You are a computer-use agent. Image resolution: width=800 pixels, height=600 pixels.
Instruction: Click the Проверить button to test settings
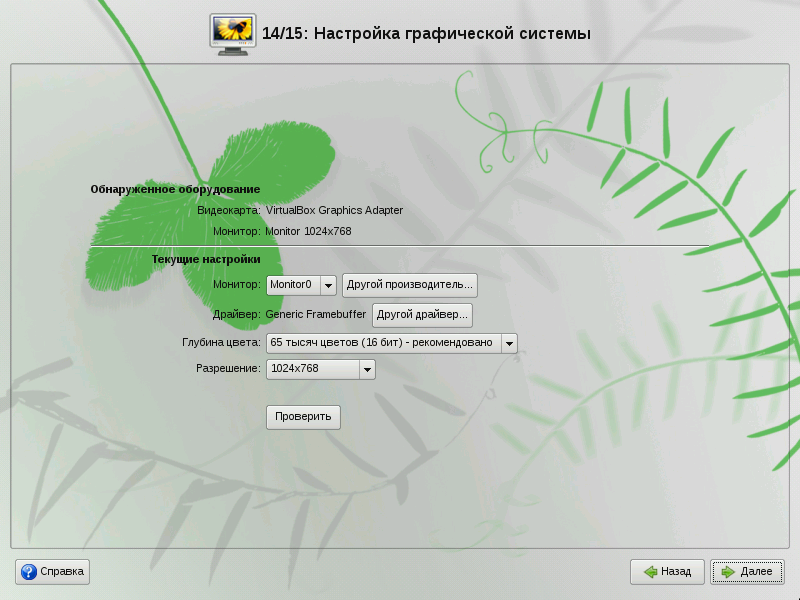coord(303,417)
